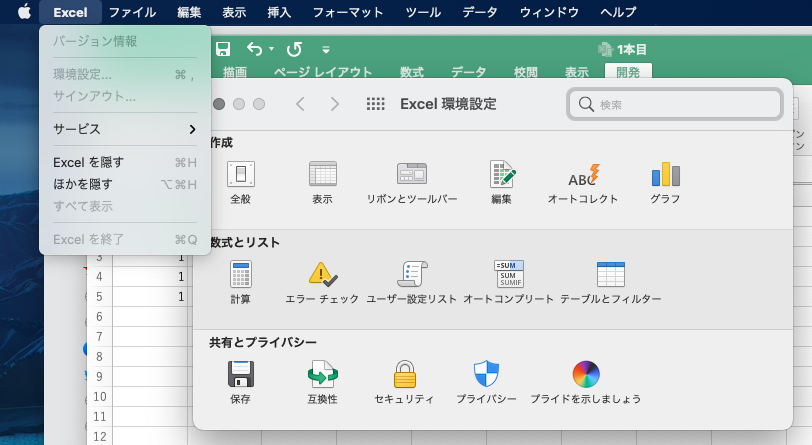
Task: Close the Excel 環境設定 window
Action: 219,104
